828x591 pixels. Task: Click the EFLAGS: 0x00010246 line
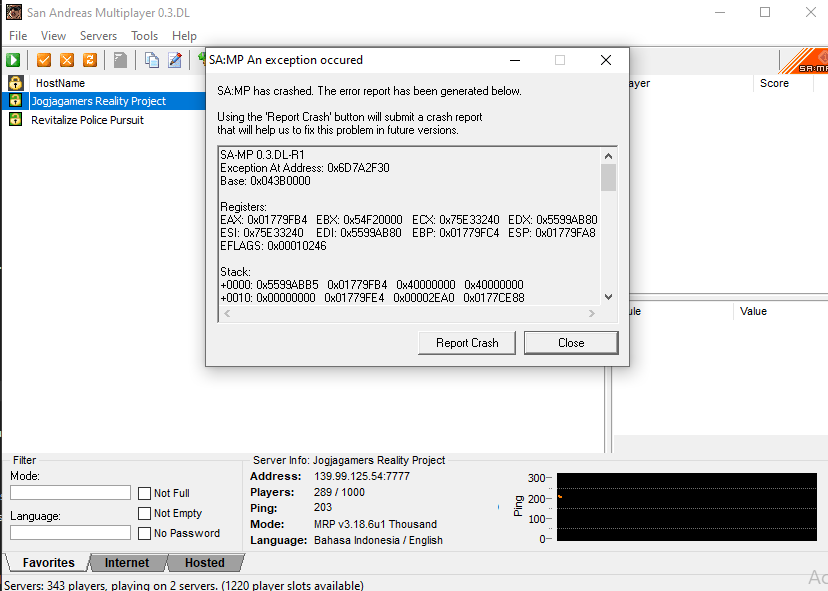click(273, 246)
